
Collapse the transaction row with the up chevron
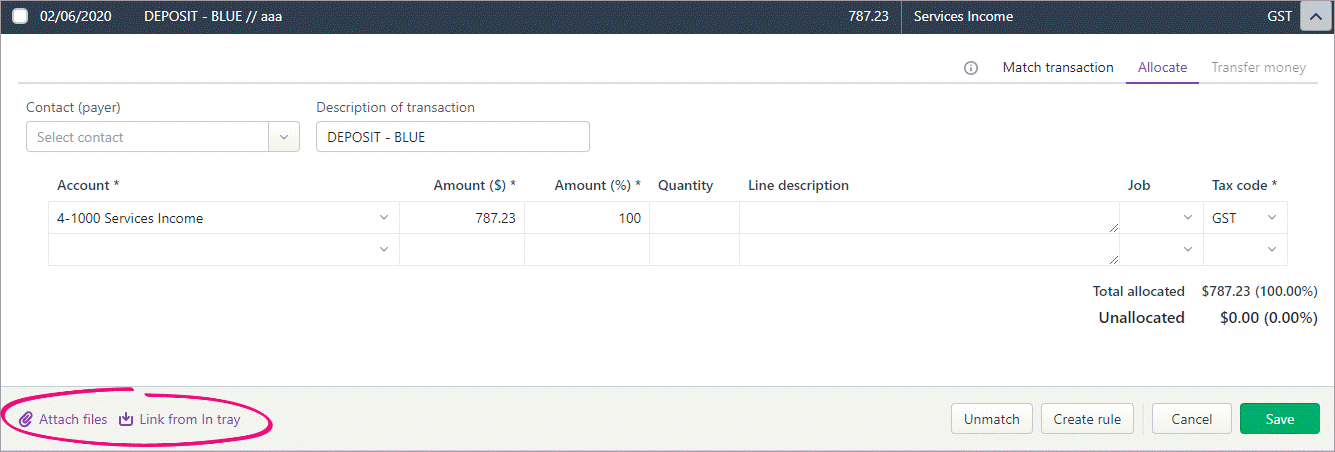pyautogui.click(x=1314, y=17)
